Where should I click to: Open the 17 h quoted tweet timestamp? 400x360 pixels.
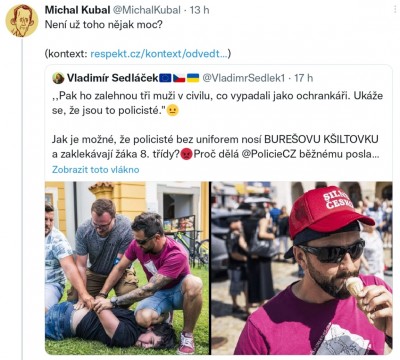(x=303, y=78)
